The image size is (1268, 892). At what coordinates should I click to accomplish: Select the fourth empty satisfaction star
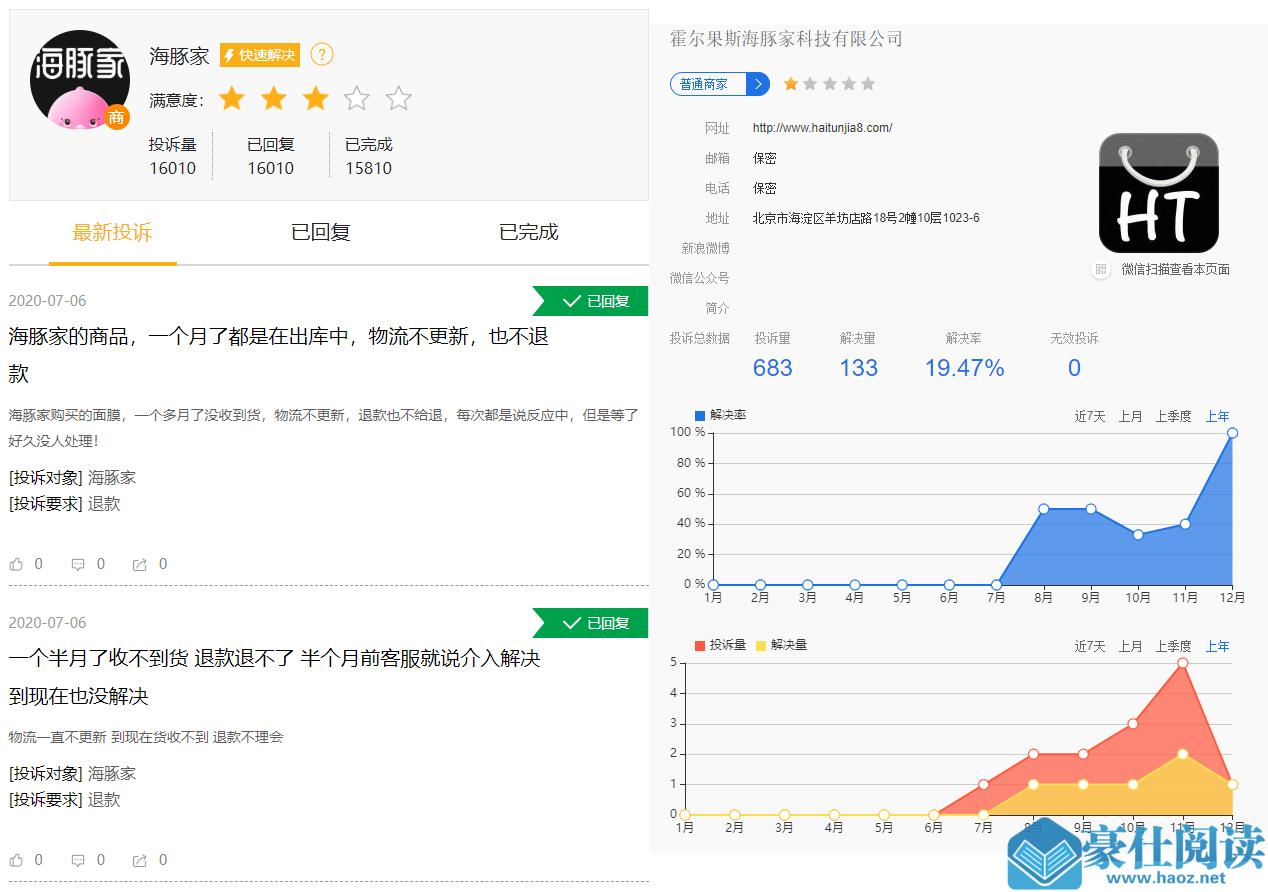357,98
